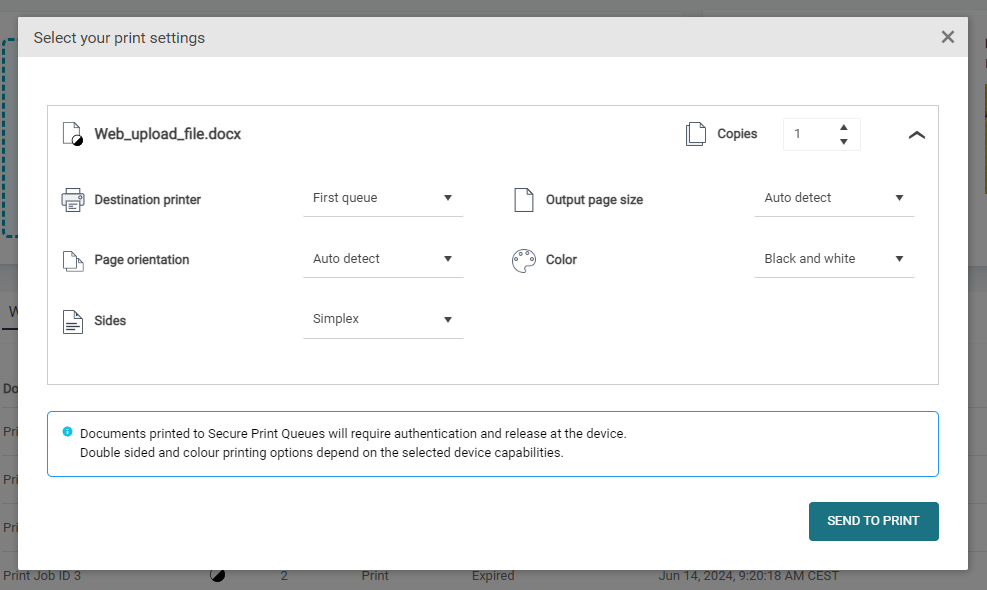
Task: Click the Copies pages icon
Action: (x=695, y=134)
